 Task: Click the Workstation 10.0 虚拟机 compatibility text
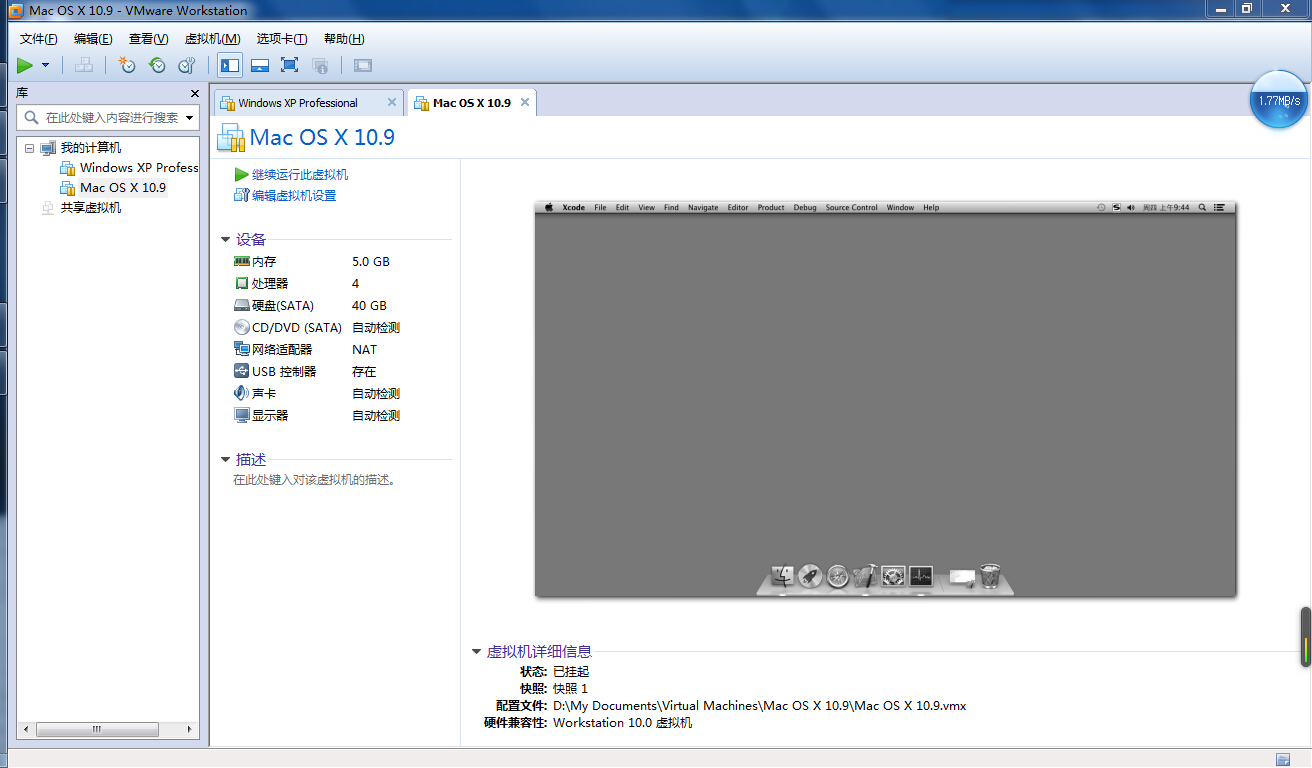coord(622,723)
